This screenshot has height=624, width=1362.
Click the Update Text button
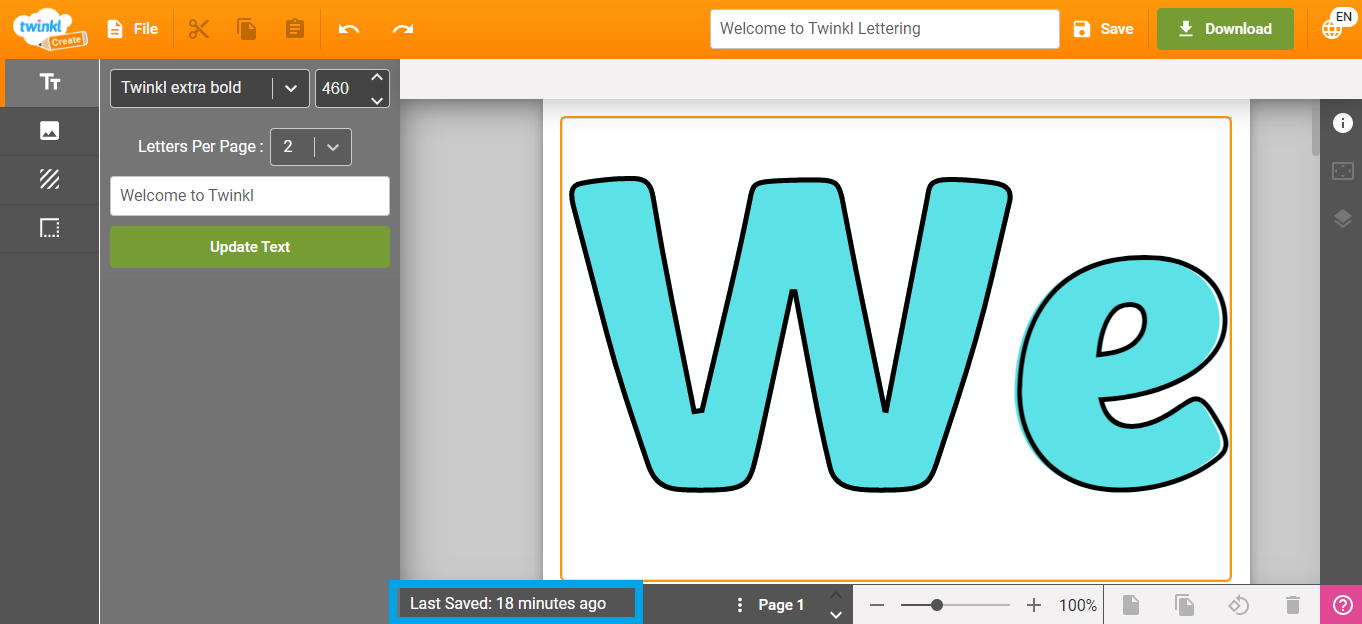coord(249,246)
